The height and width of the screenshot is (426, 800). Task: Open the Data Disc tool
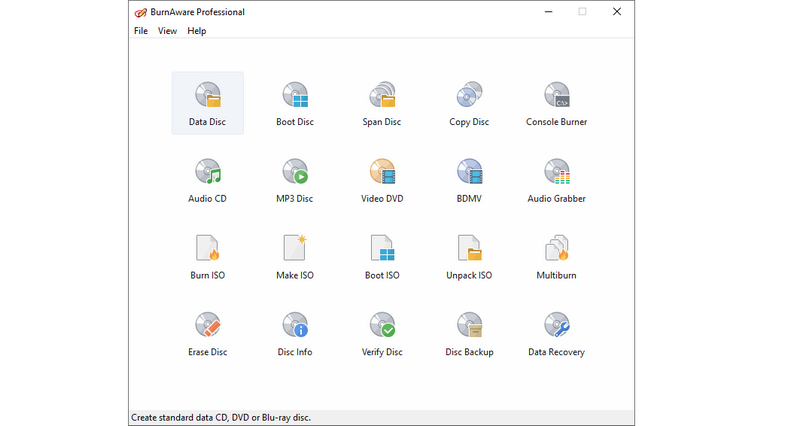[208, 104]
